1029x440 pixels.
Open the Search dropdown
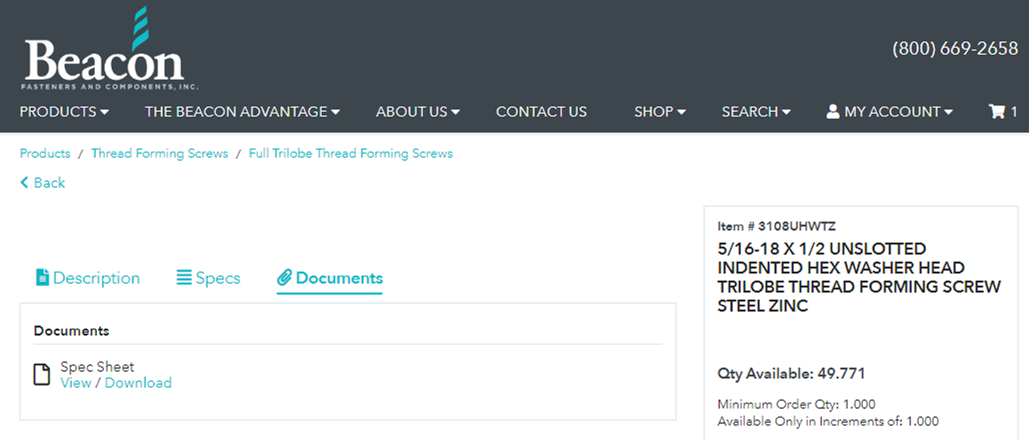click(x=756, y=112)
